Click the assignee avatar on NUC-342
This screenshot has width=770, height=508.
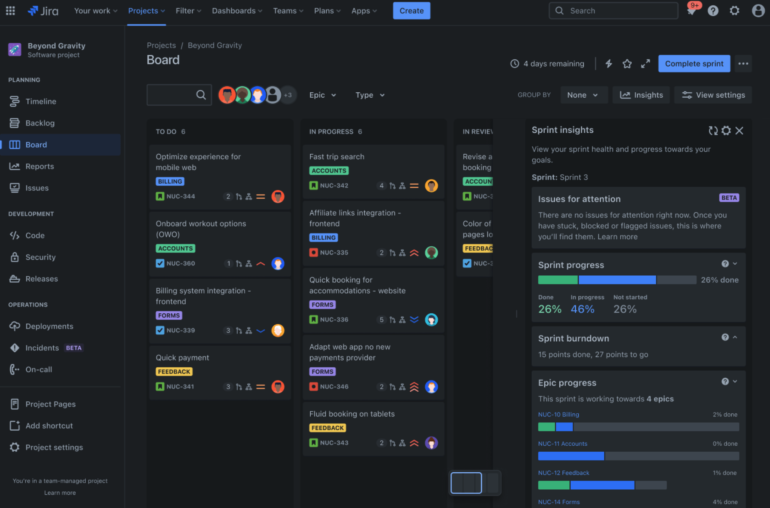(x=431, y=186)
